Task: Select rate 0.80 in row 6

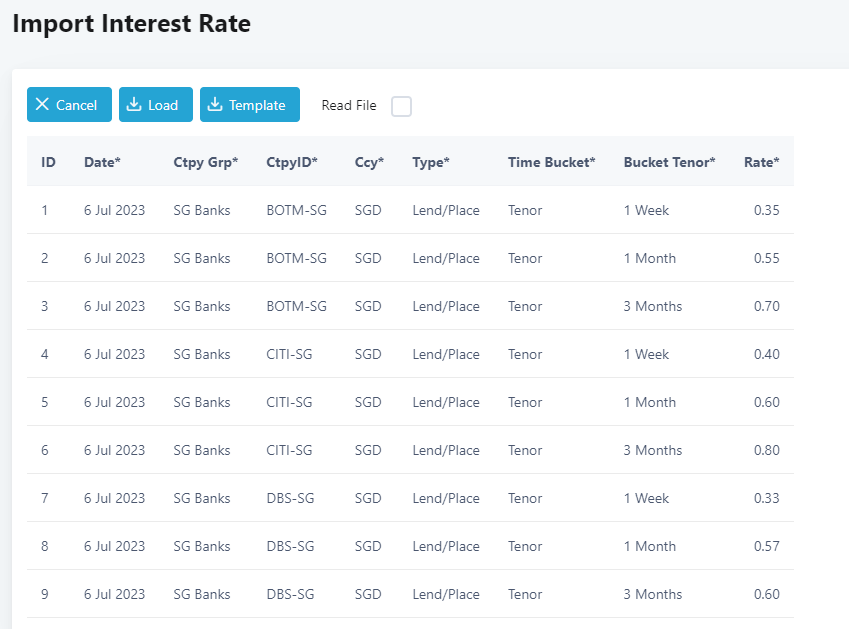Action: [x=766, y=450]
